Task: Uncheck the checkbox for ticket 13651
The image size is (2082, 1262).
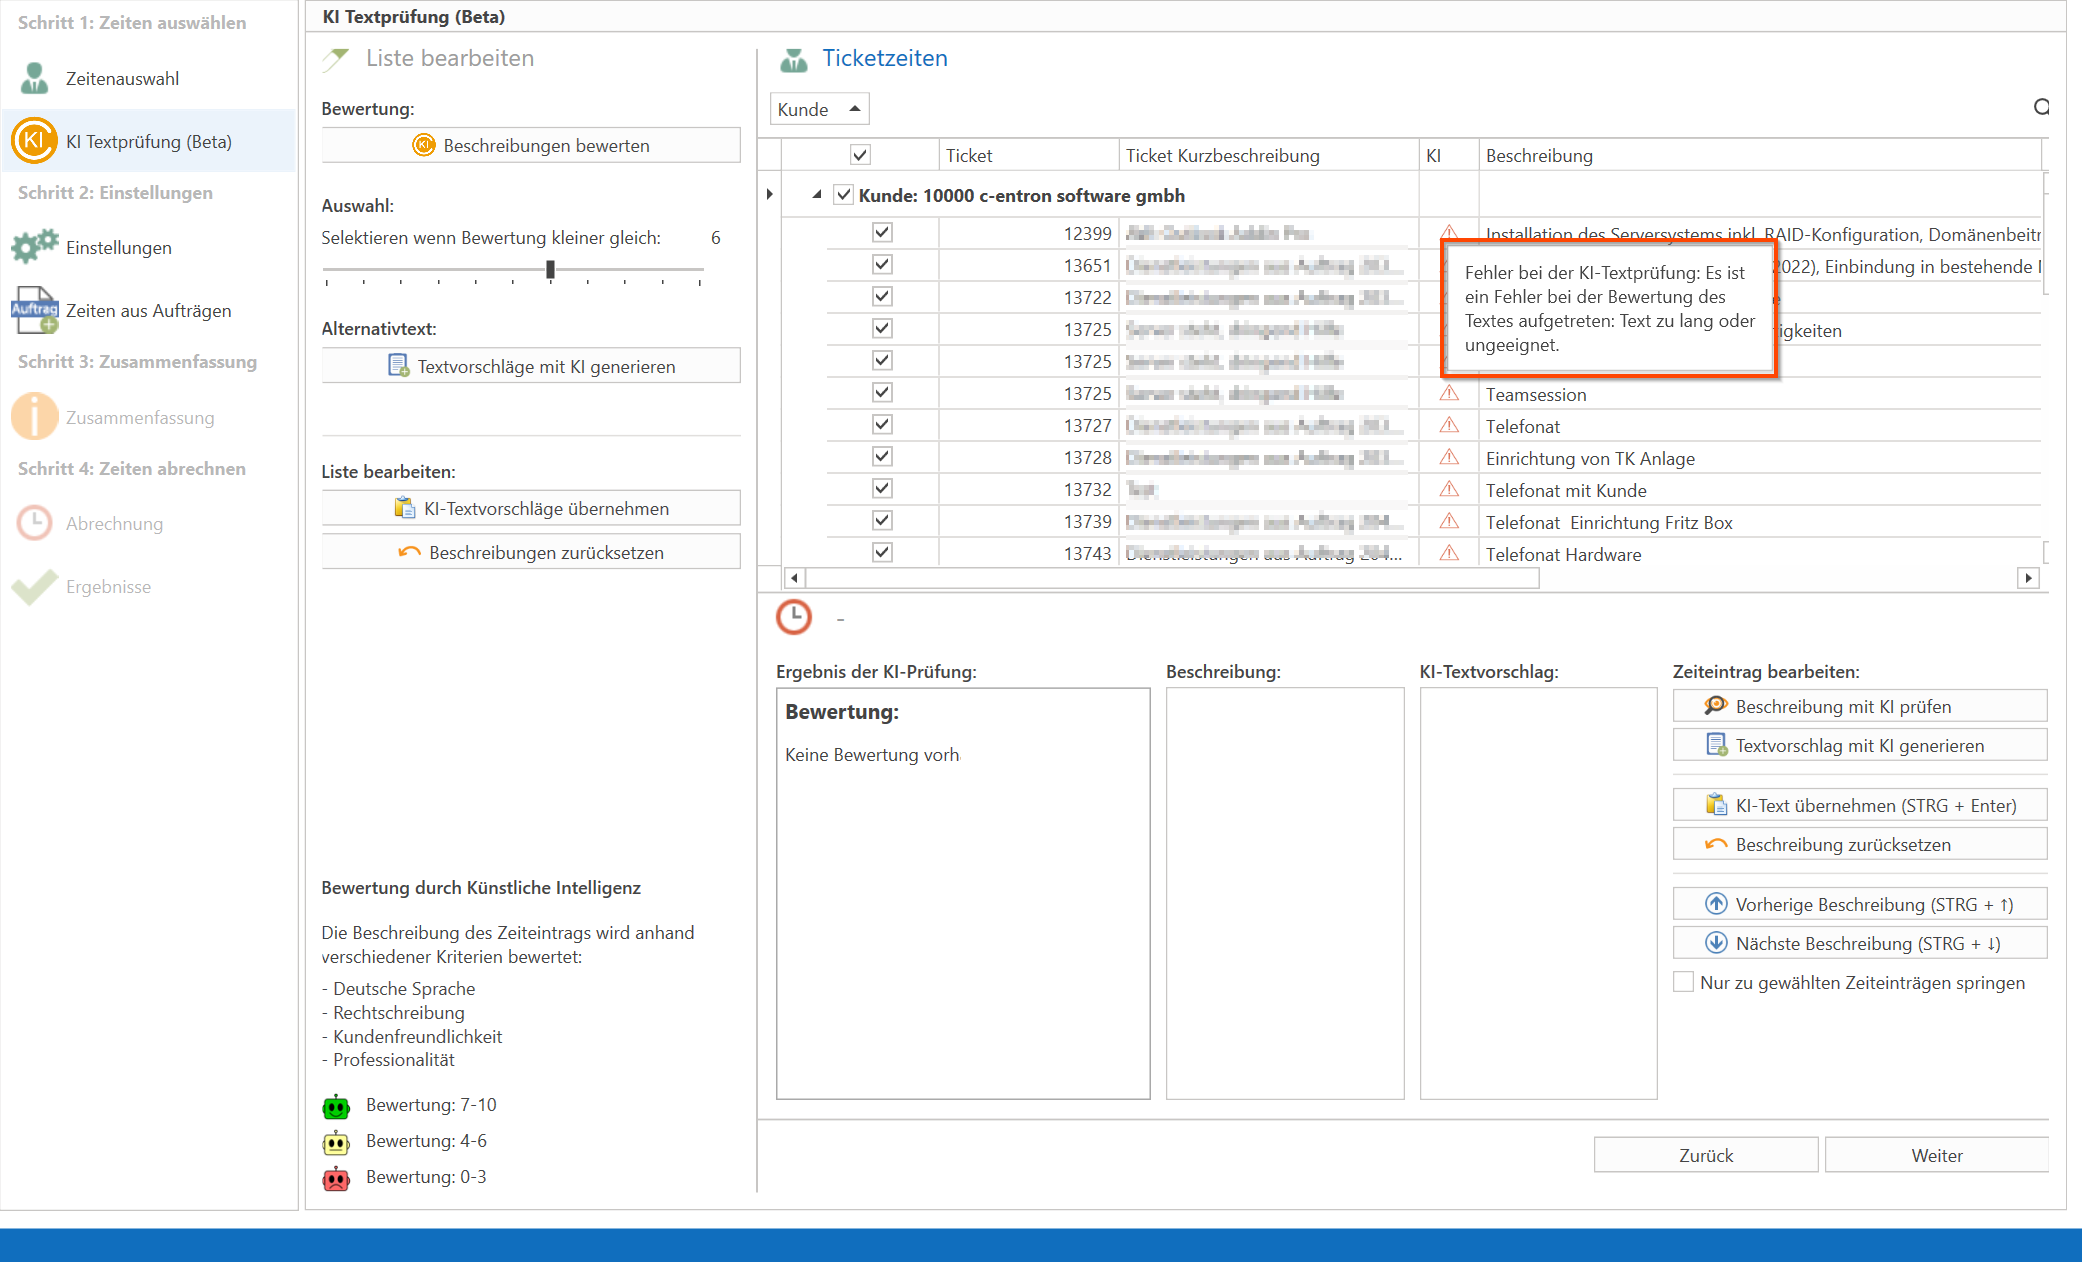Action: pyautogui.click(x=881, y=265)
